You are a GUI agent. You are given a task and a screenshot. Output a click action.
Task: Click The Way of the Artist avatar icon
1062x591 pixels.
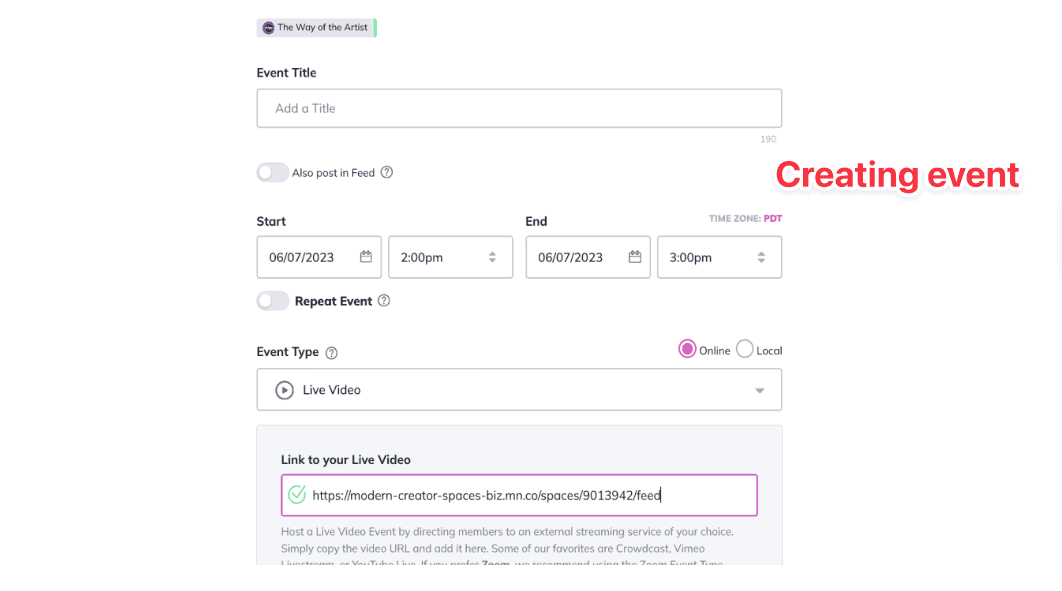coord(268,28)
